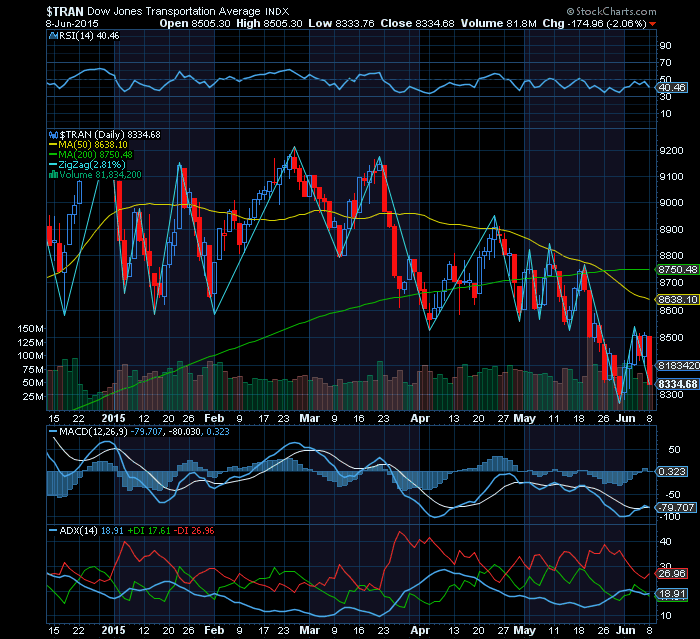Click the red down arrow beside Chg percentage
Image resolution: width=700 pixels, height=639 pixels.
coord(653,24)
